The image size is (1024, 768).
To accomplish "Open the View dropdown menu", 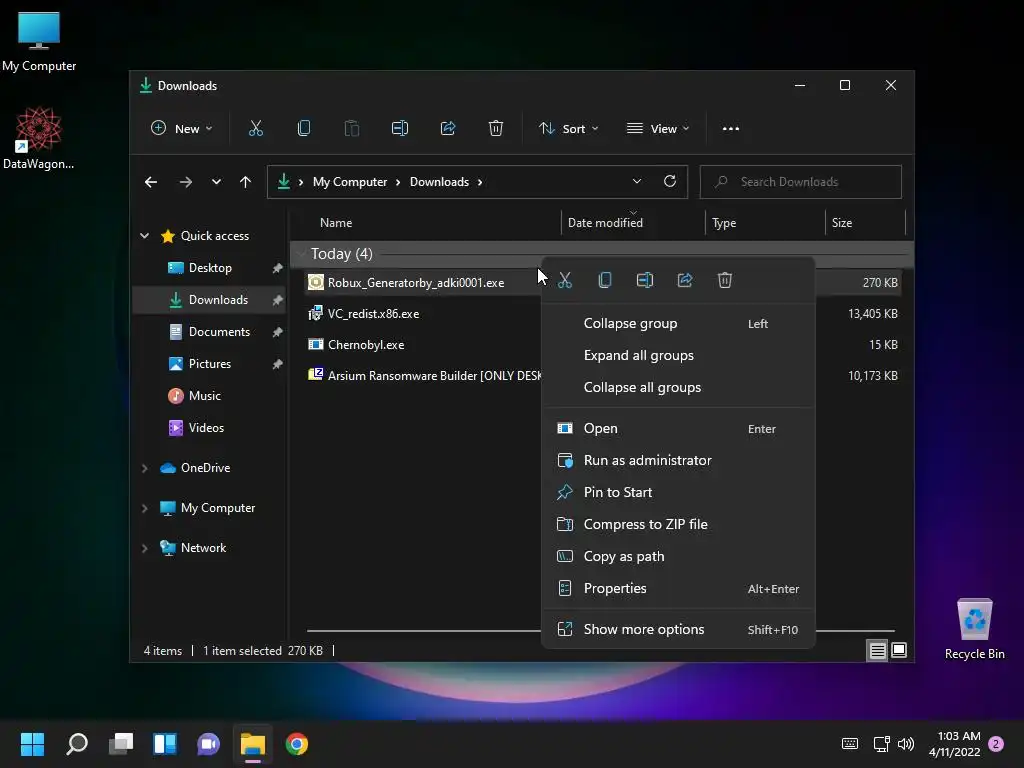I will point(658,129).
